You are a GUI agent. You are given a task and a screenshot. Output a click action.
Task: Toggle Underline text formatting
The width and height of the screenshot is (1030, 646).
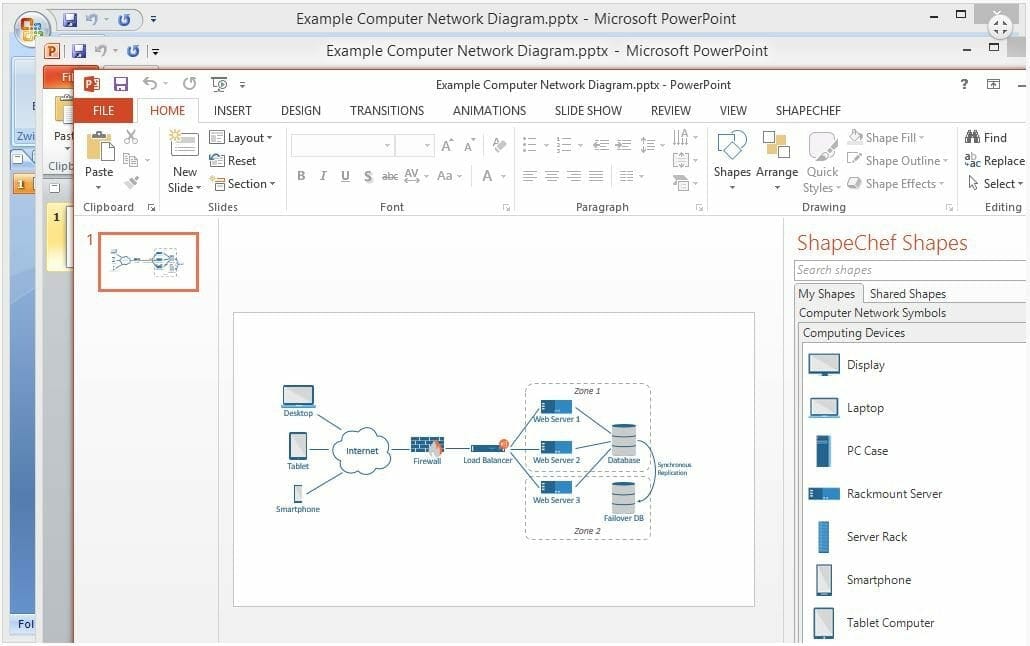click(345, 176)
